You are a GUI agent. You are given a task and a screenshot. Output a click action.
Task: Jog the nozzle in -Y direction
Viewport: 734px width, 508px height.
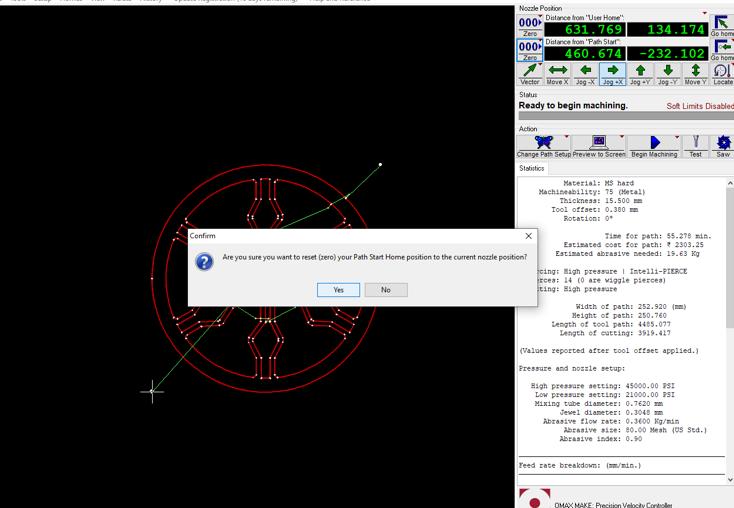pyautogui.click(x=668, y=74)
